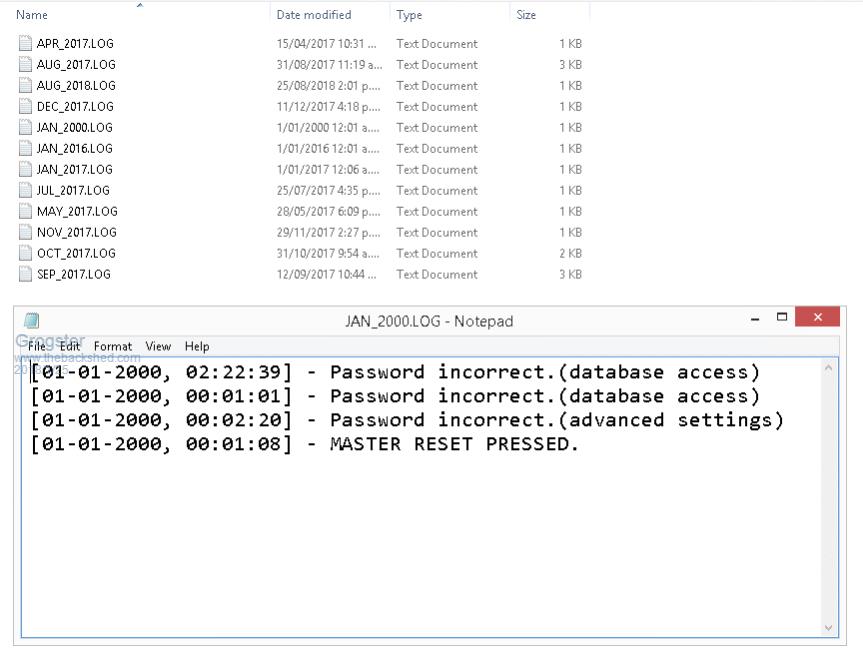Sort by Date modified column header
The image size is (863, 661).
(314, 15)
